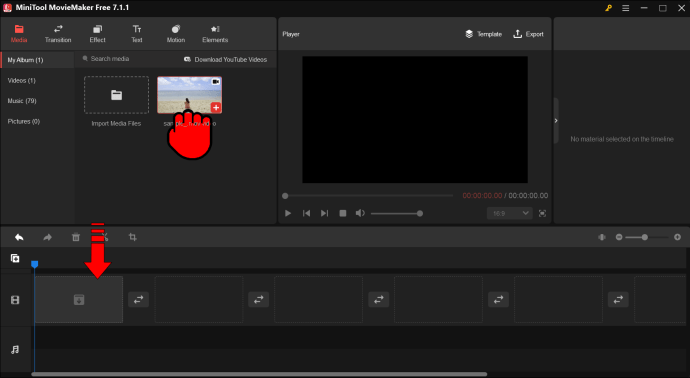Adjust the timeline zoom slider
690x378 pixels.
(x=647, y=237)
